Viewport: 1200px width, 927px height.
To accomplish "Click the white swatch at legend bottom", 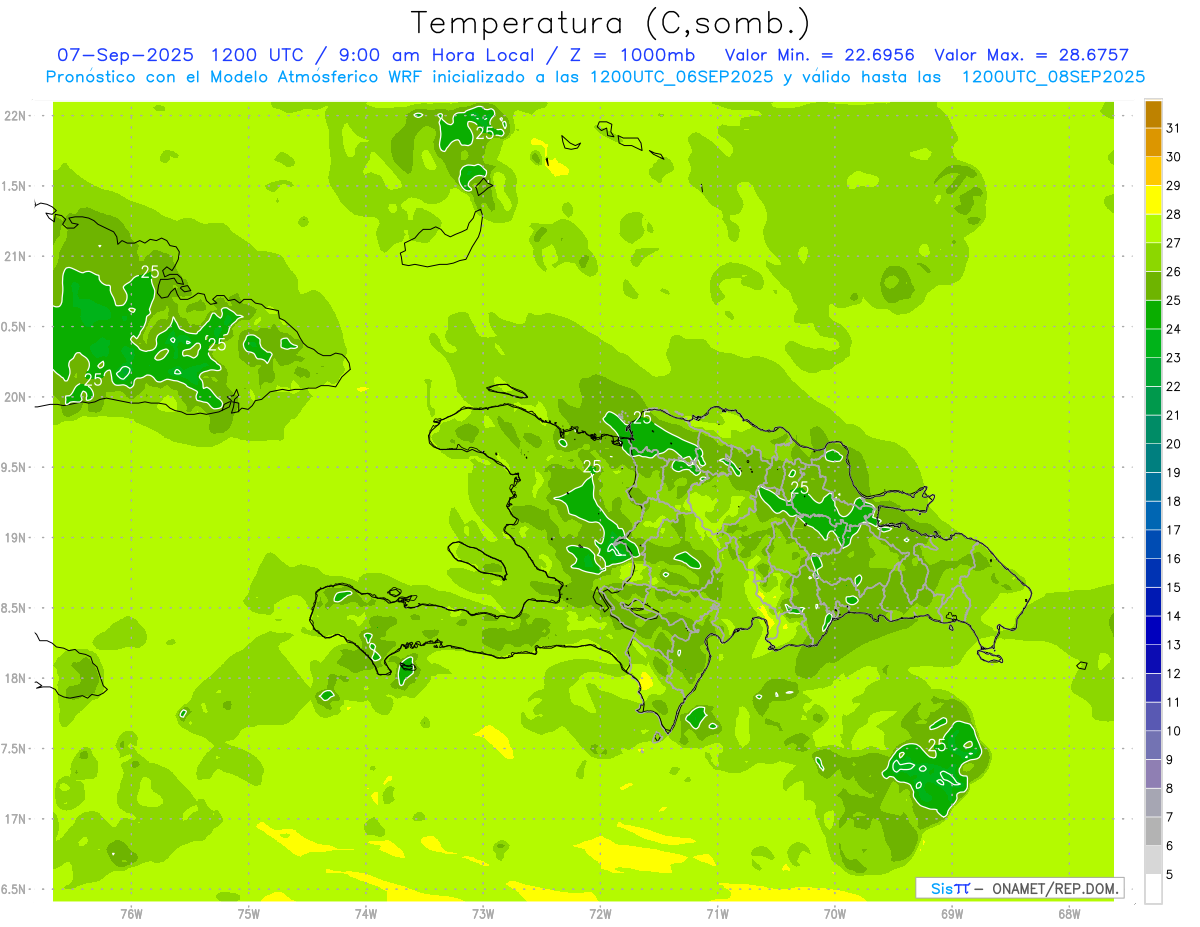I will (1153, 889).
